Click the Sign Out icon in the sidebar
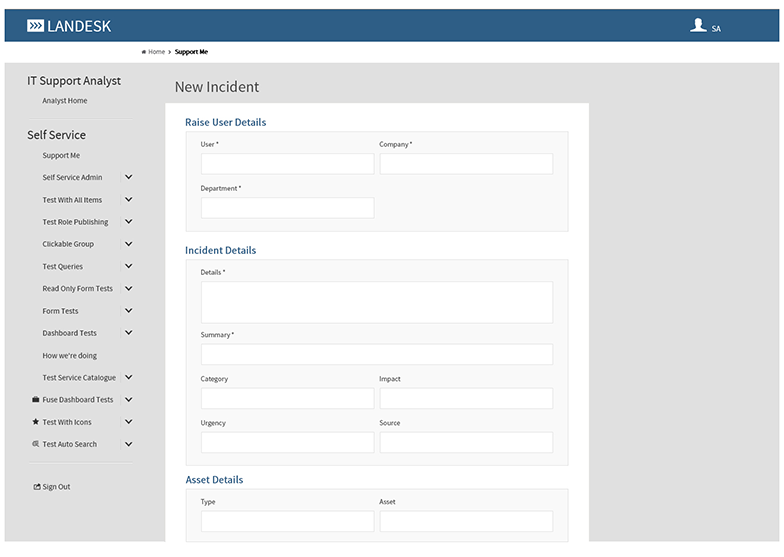 pos(37,487)
